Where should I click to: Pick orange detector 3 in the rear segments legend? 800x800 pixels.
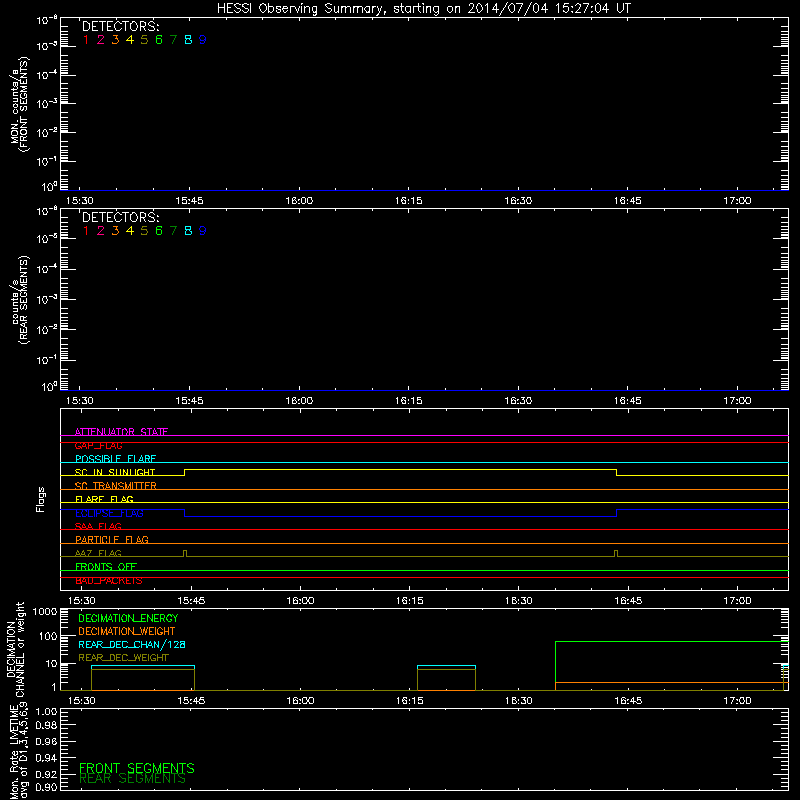pyautogui.click(x=115, y=231)
